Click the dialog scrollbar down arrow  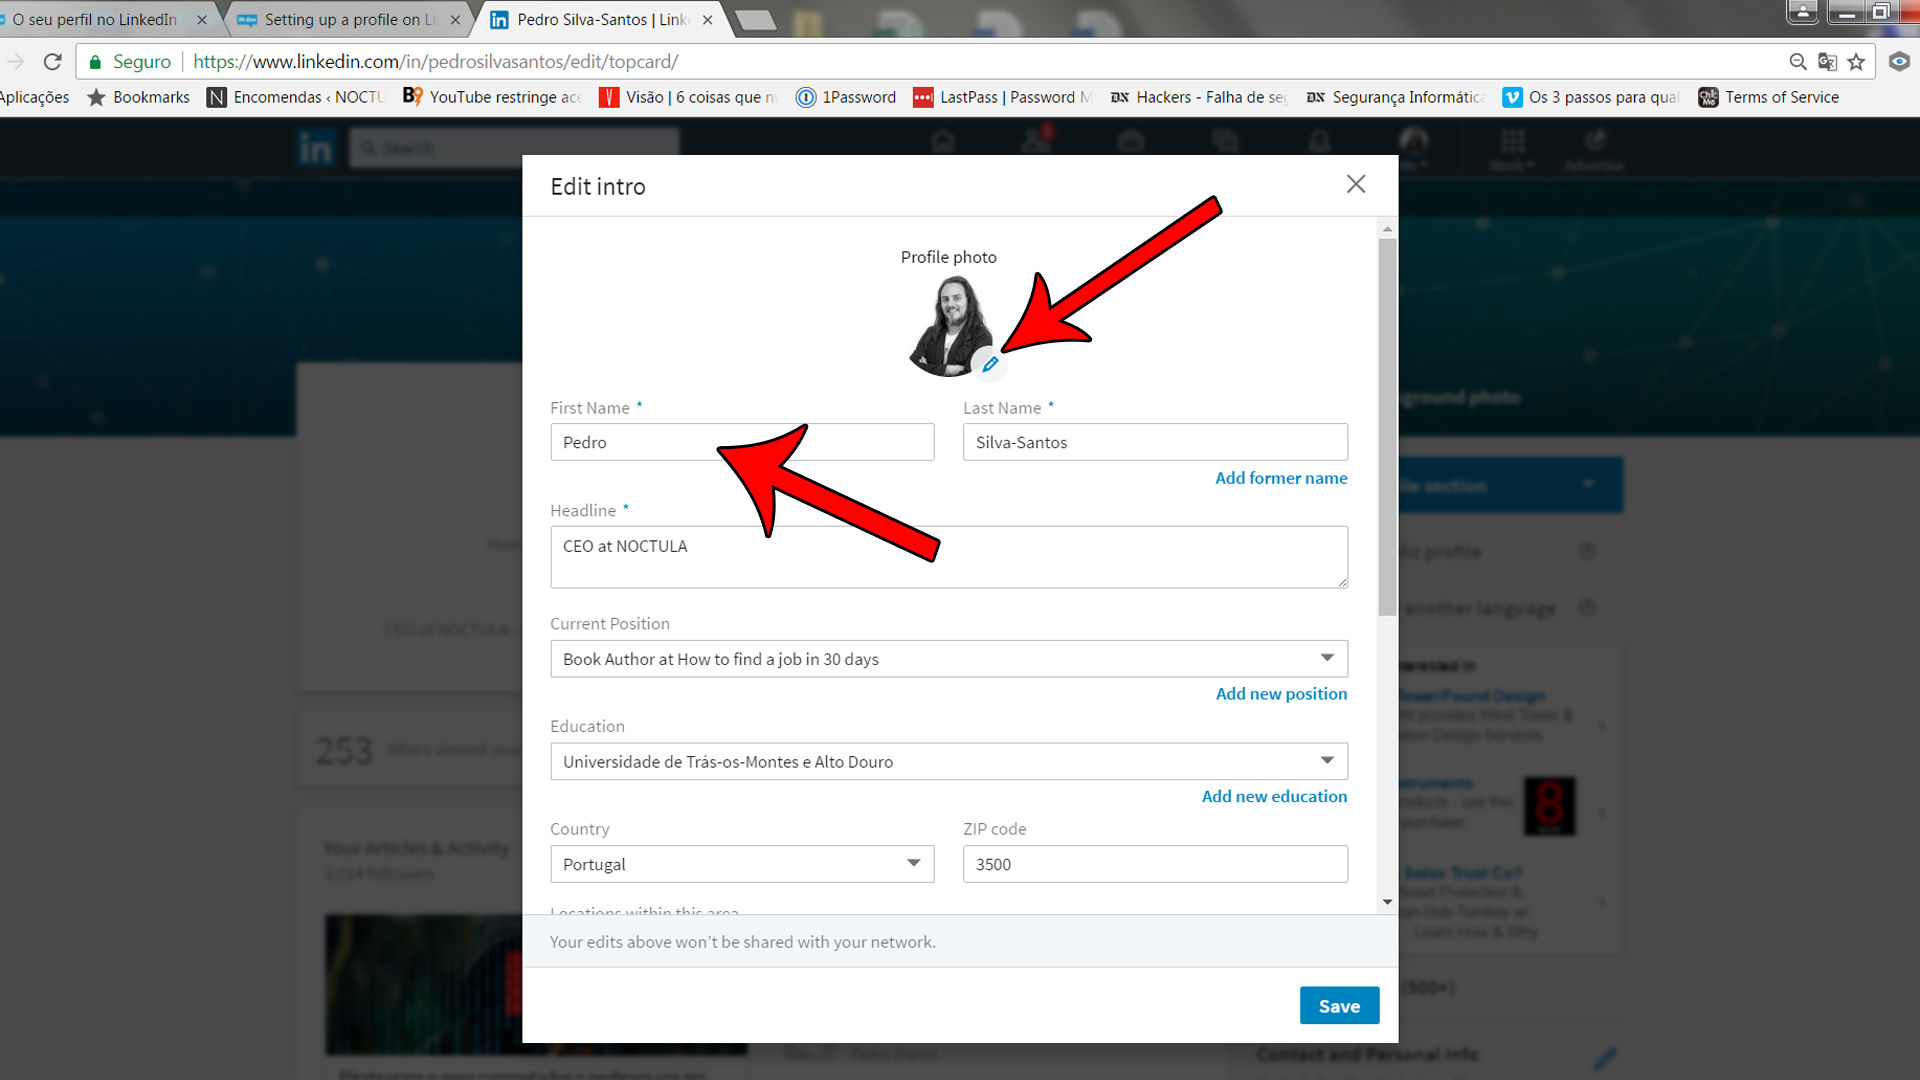point(1387,902)
